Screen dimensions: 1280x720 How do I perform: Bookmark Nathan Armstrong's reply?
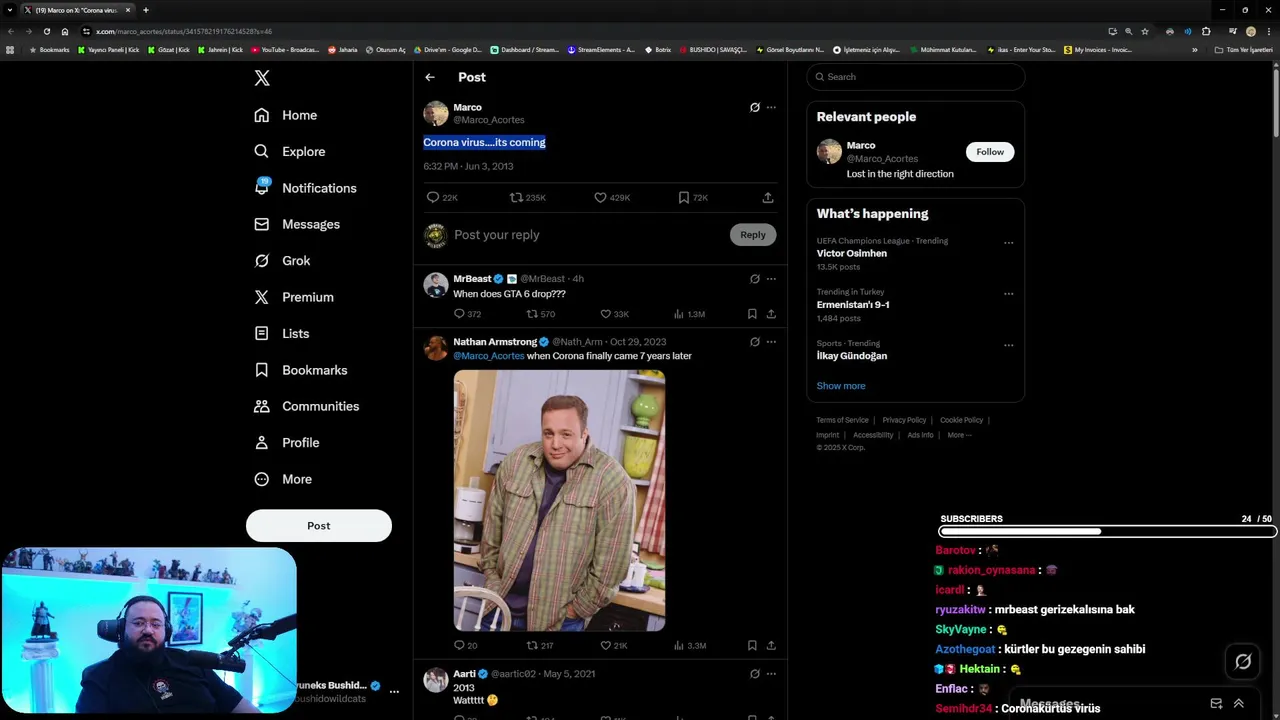click(752, 646)
